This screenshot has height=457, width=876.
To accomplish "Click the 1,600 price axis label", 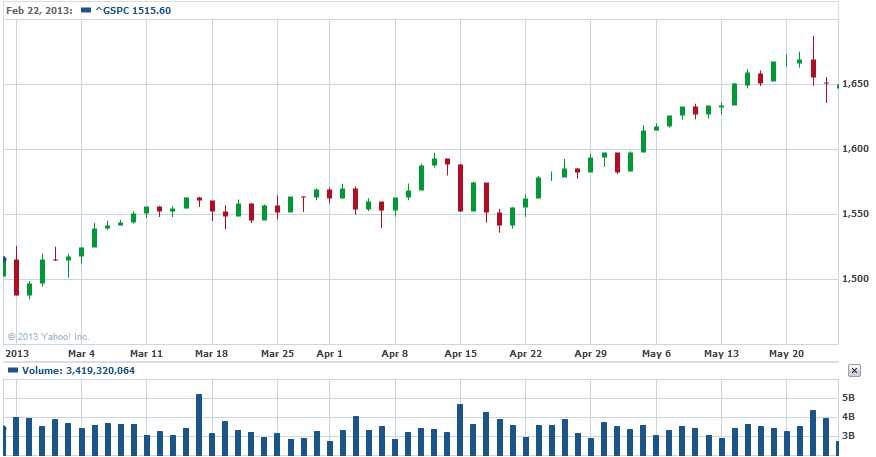I will tap(856, 149).
